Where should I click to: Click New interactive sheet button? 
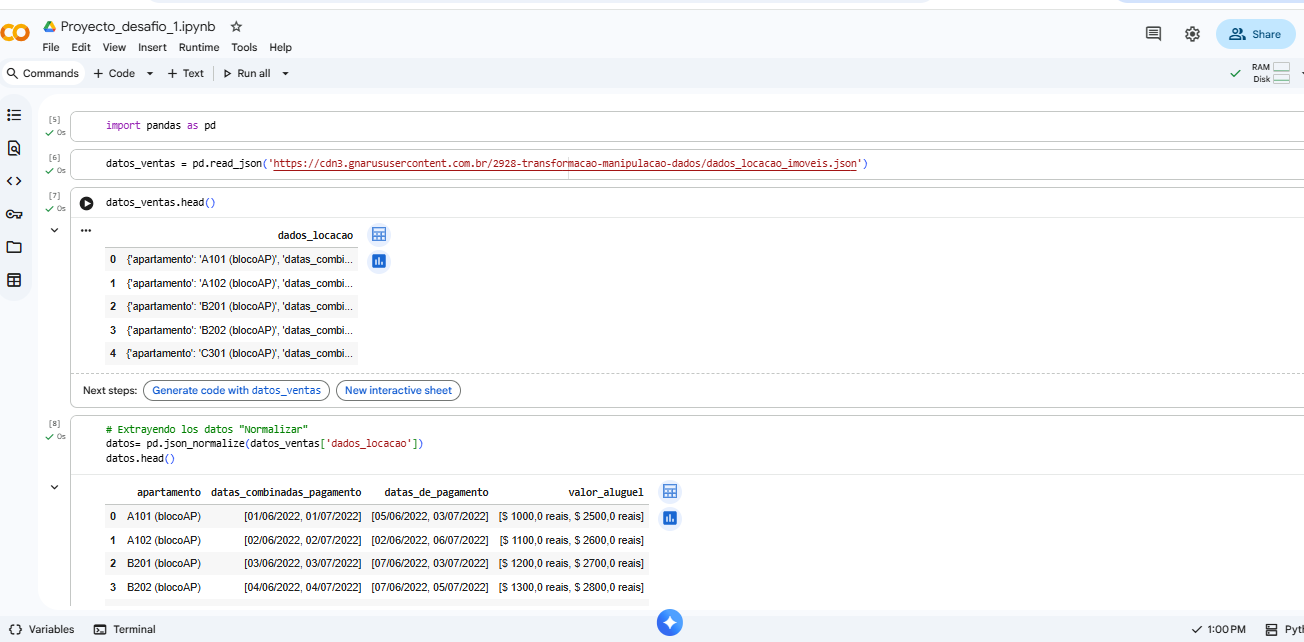pyautogui.click(x=398, y=390)
